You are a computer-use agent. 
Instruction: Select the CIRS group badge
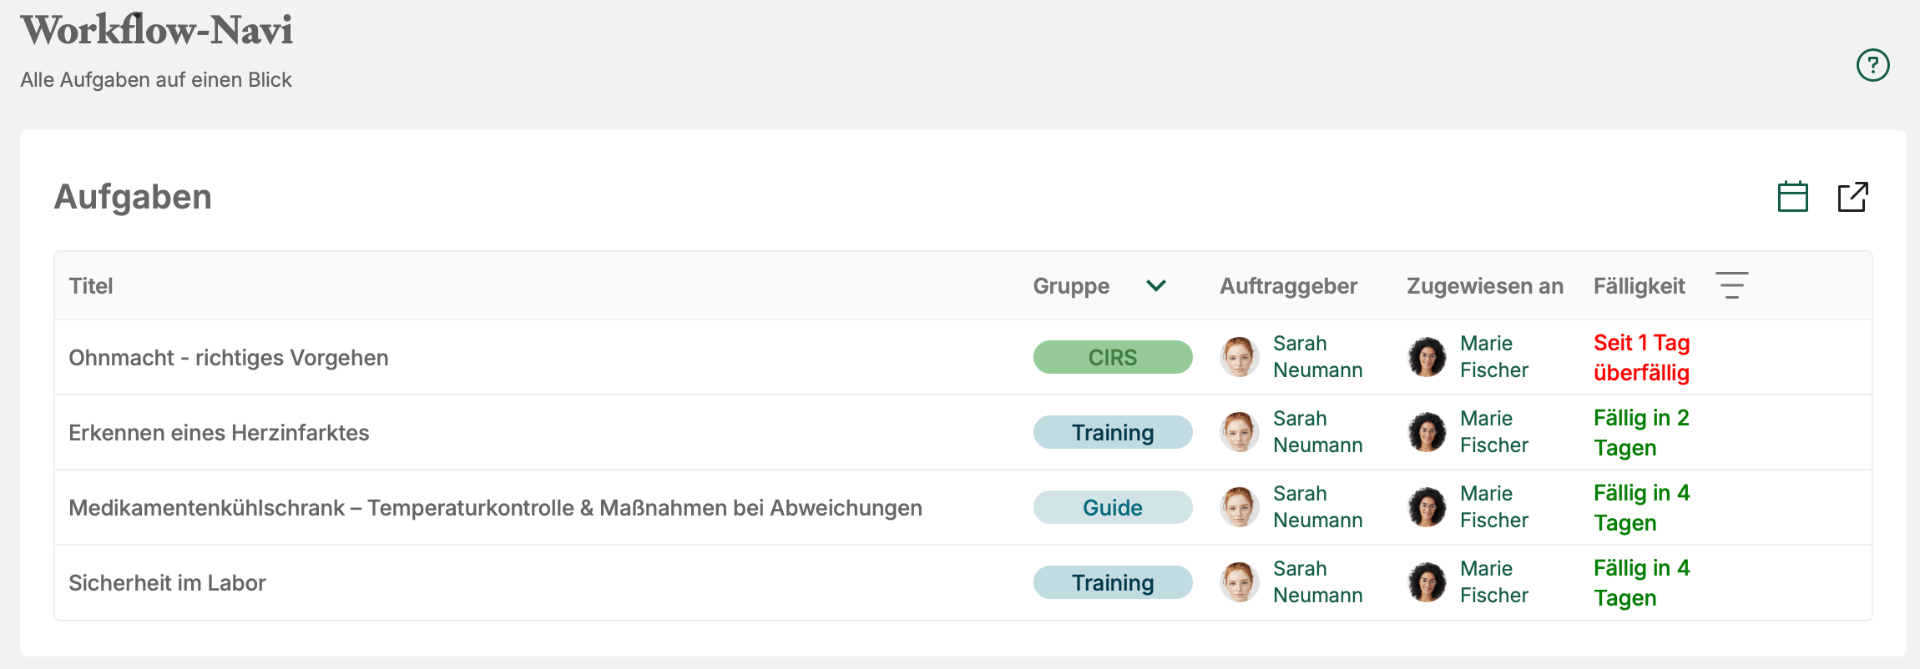pos(1112,357)
